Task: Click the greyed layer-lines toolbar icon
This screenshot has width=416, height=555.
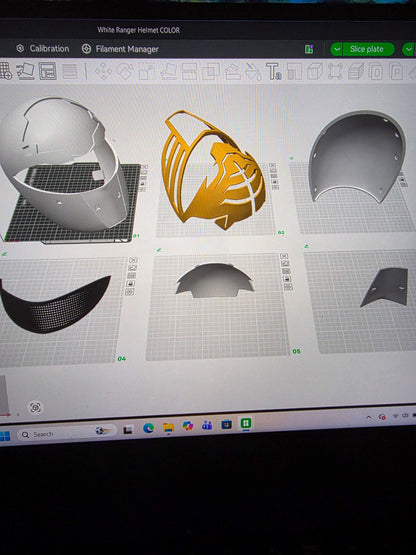Action: point(70,71)
